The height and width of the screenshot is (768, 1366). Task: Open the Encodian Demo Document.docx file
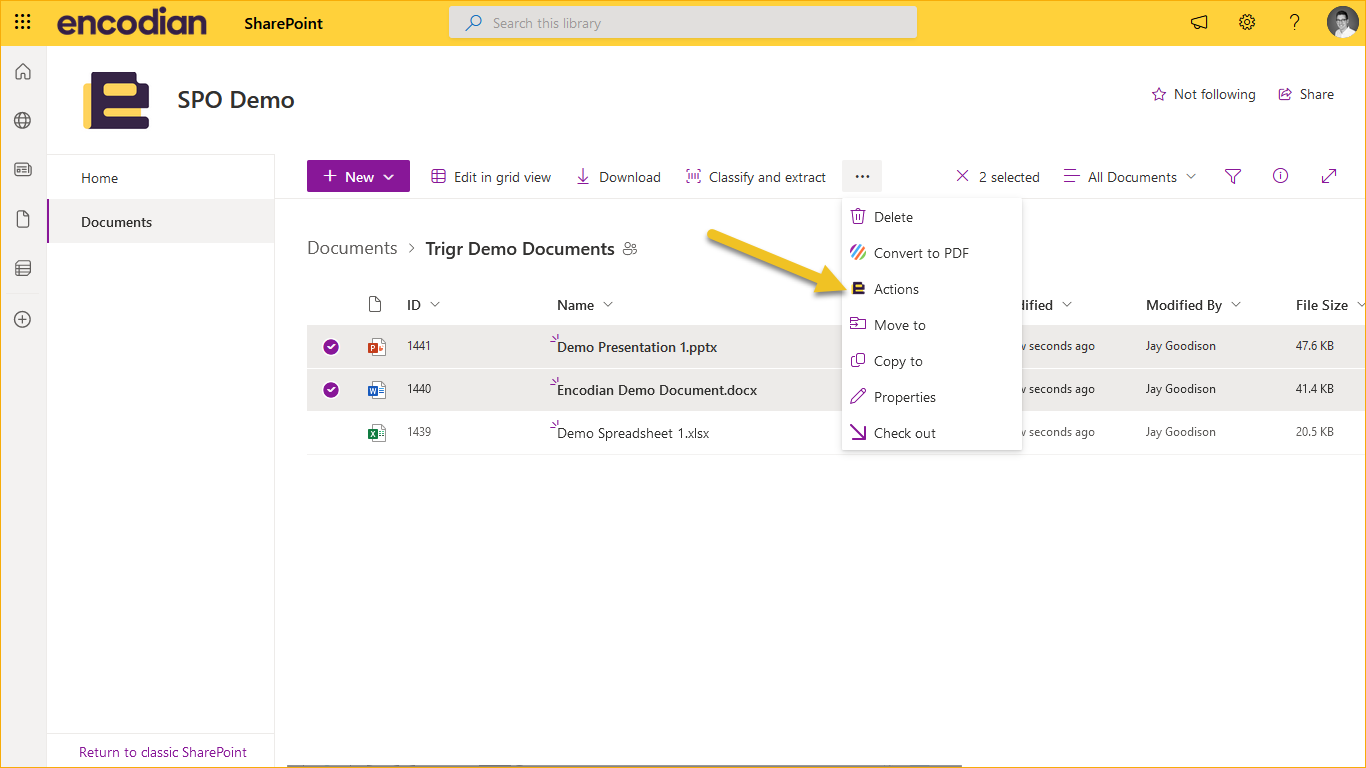pyautogui.click(x=657, y=390)
